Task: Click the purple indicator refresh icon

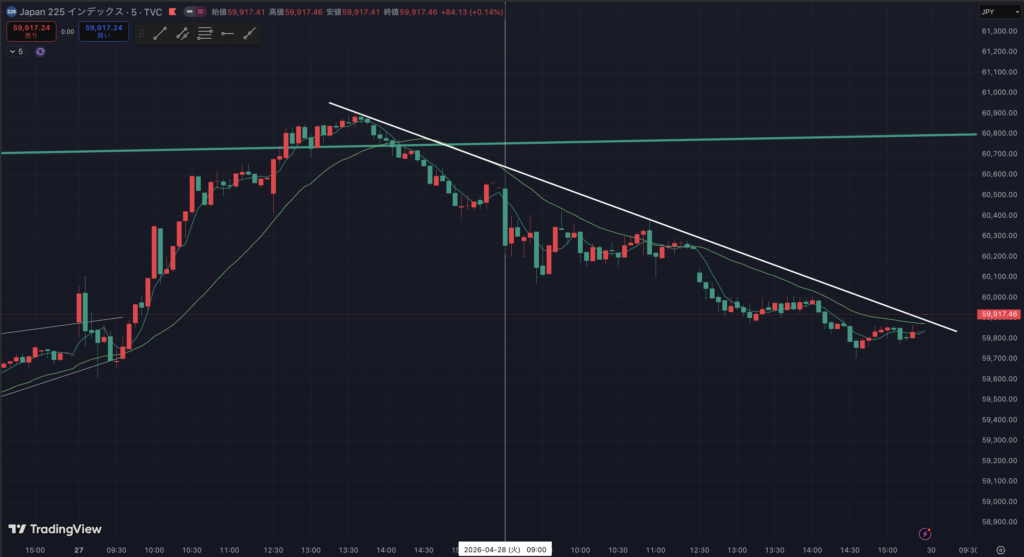Action: 41,51
